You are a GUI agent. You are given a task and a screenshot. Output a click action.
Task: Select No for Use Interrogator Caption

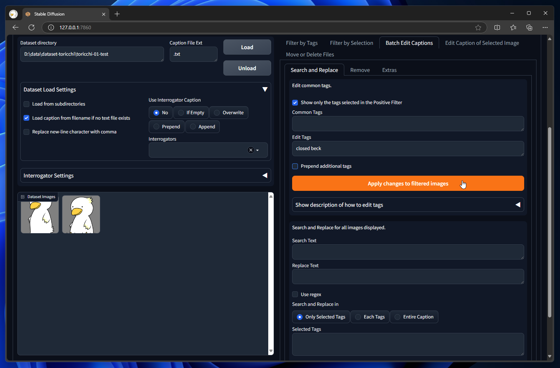point(160,113)
